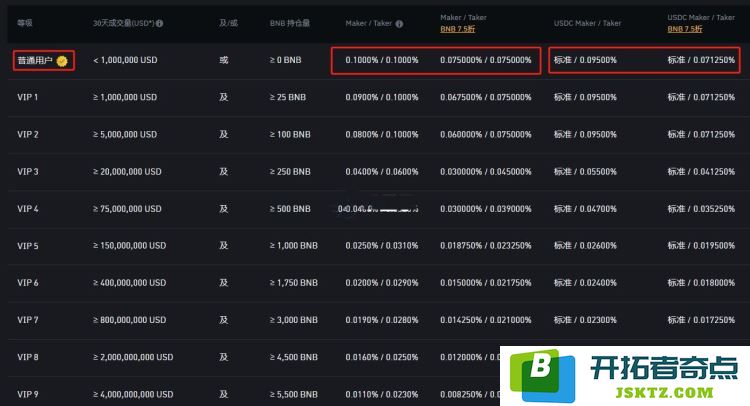
Task: Click the ≥ 100 BNB holding cell
Action: (x=290, y=134)
